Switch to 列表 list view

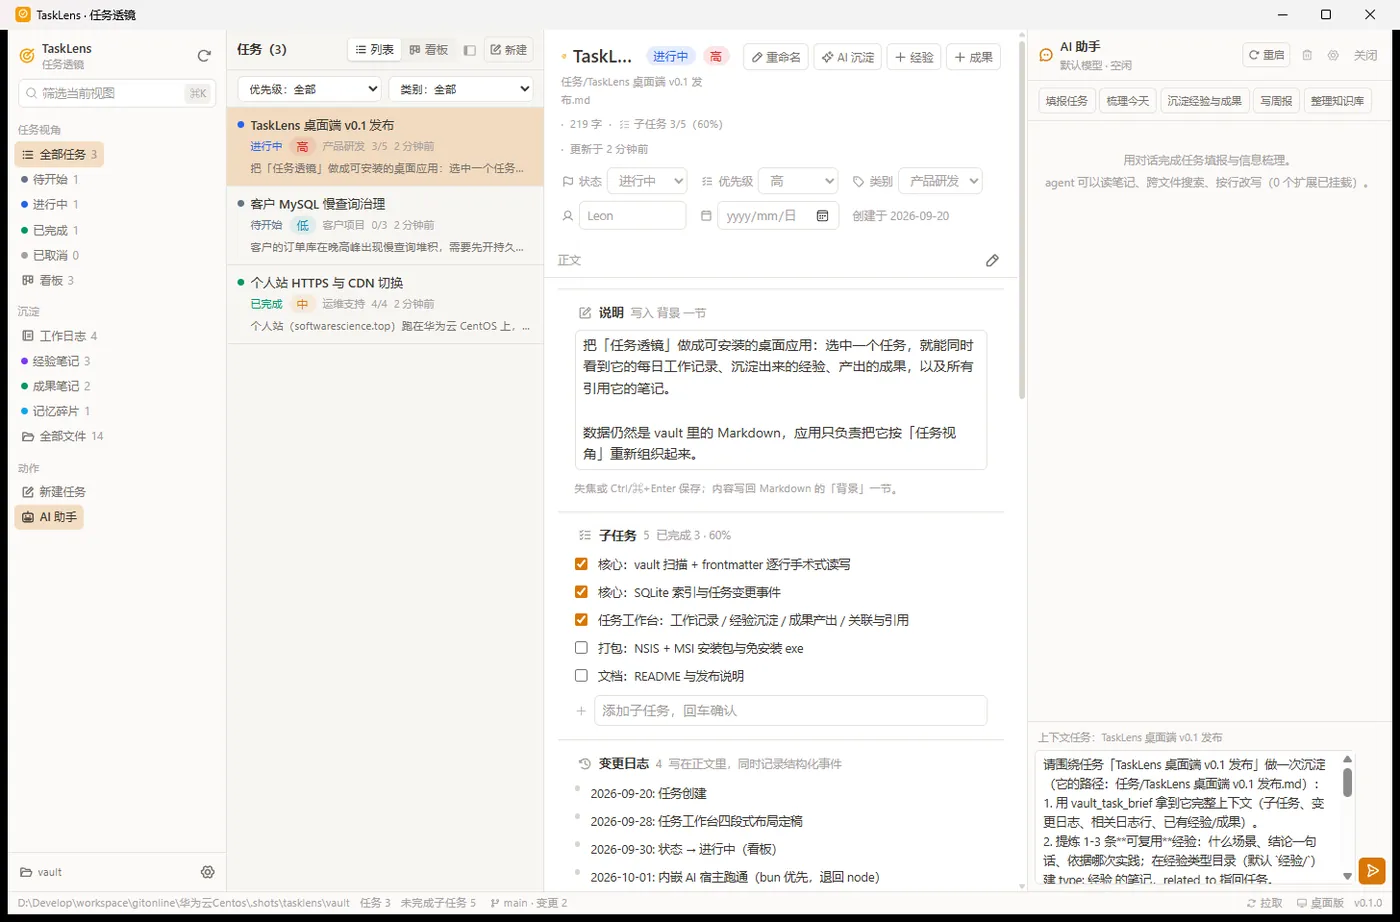point(375,50)
